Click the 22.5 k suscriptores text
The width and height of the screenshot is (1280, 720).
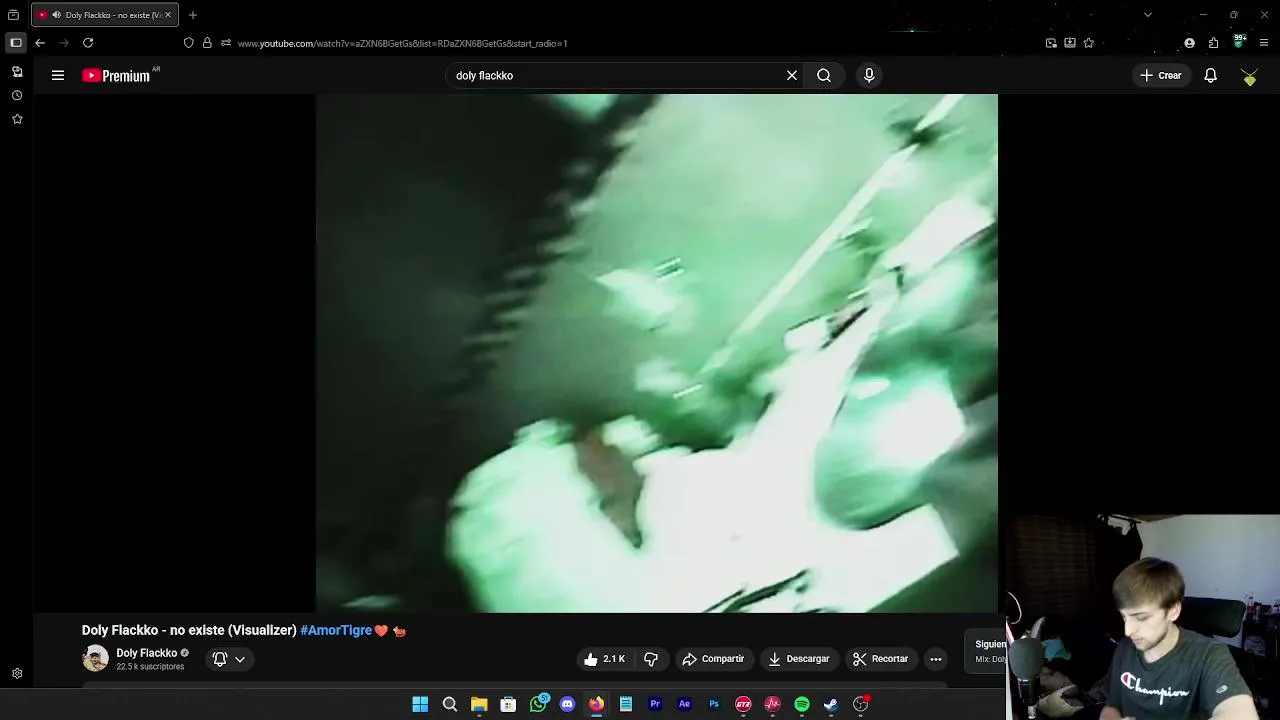[x=150, y=667]
